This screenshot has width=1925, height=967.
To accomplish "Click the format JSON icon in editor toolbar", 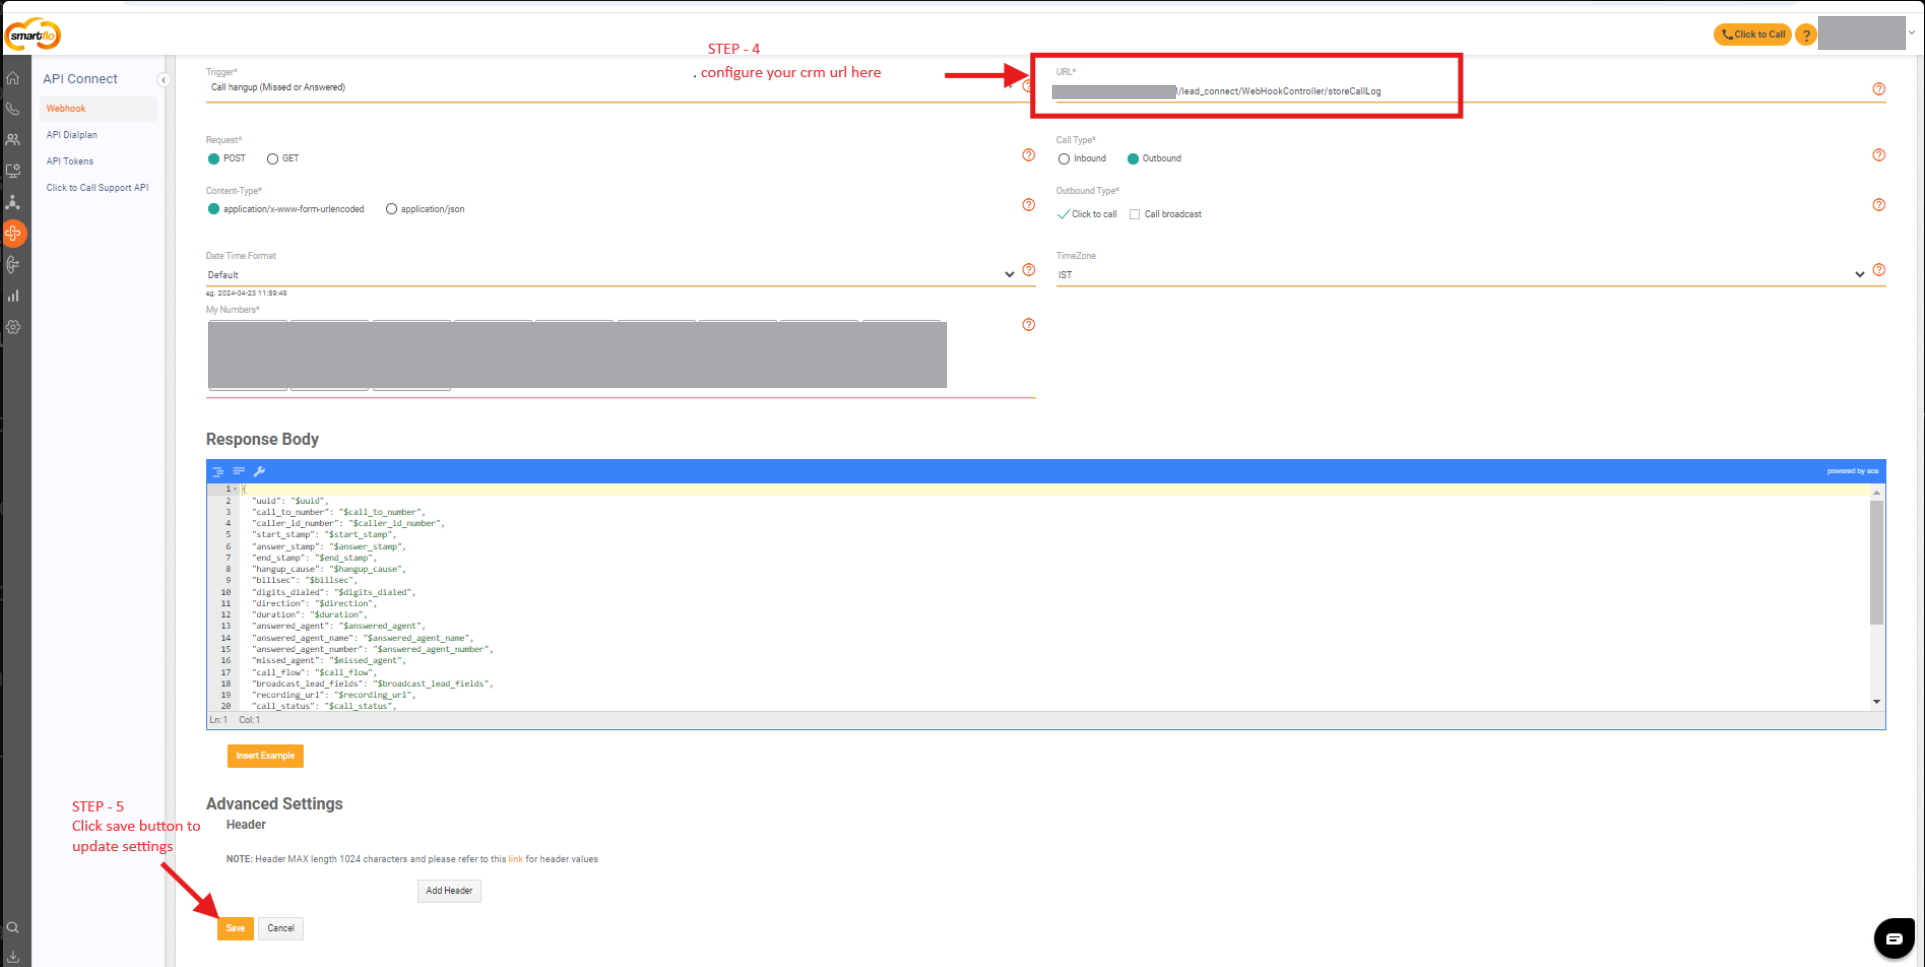I will (x=218, y=471).
